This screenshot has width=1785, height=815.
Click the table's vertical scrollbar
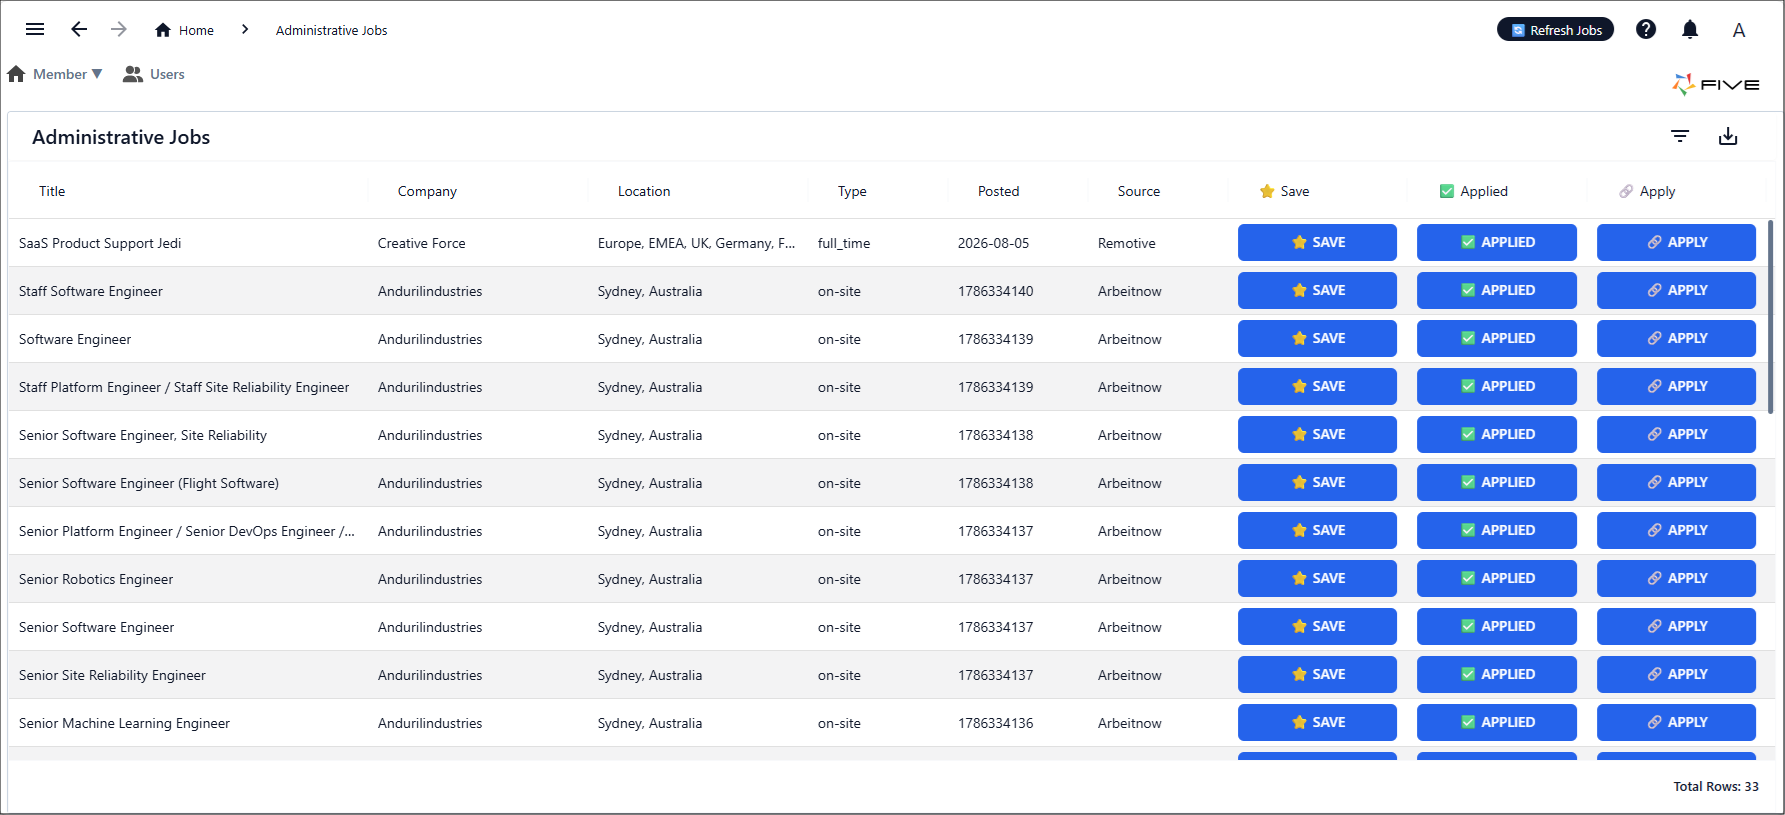click(1770, 316)
